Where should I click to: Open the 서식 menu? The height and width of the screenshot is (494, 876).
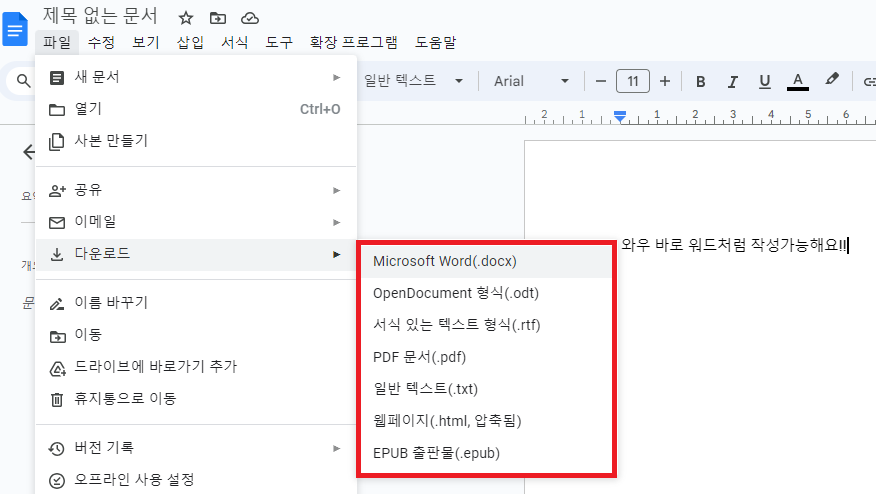[x=235, y=42]
